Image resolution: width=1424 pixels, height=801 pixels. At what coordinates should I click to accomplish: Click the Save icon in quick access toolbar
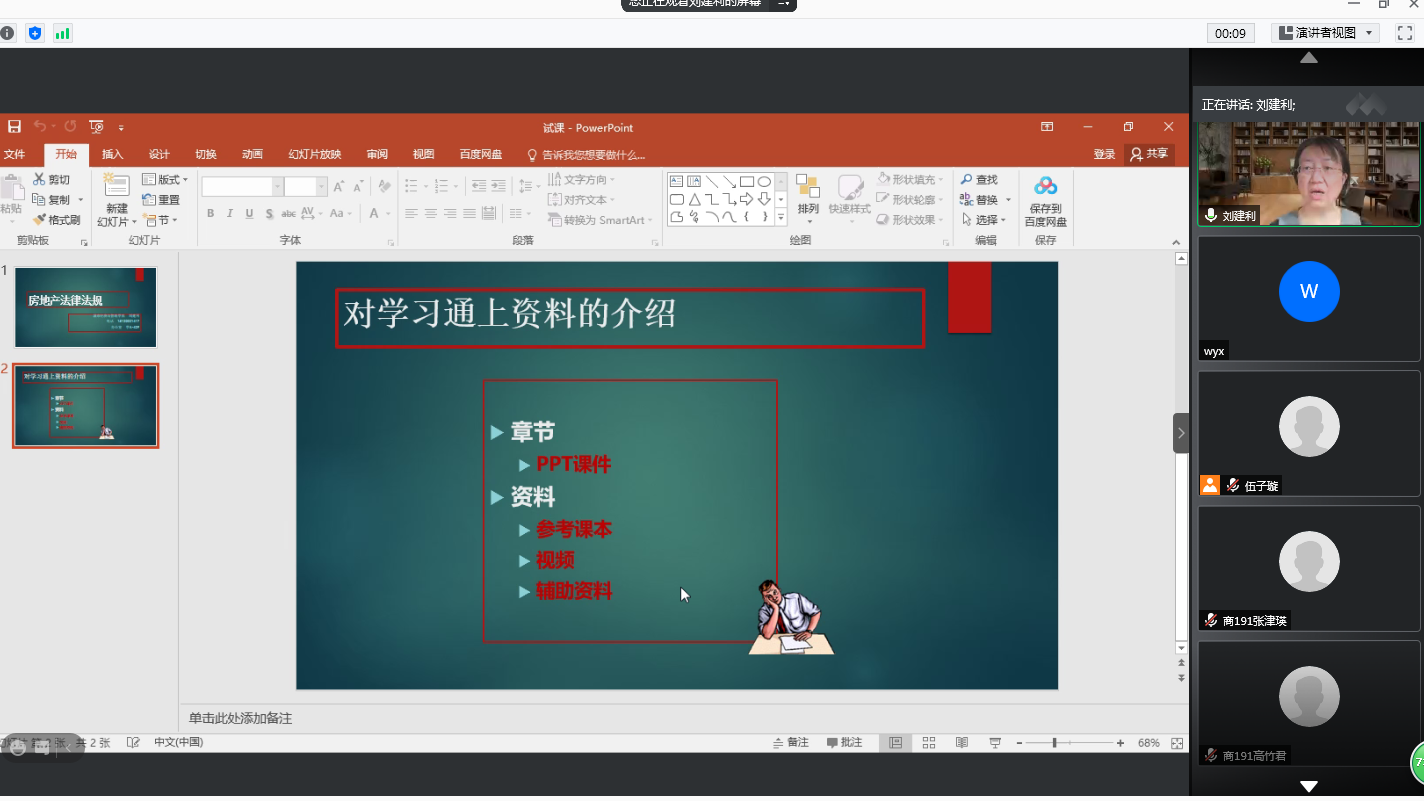(x=14, y=127)
